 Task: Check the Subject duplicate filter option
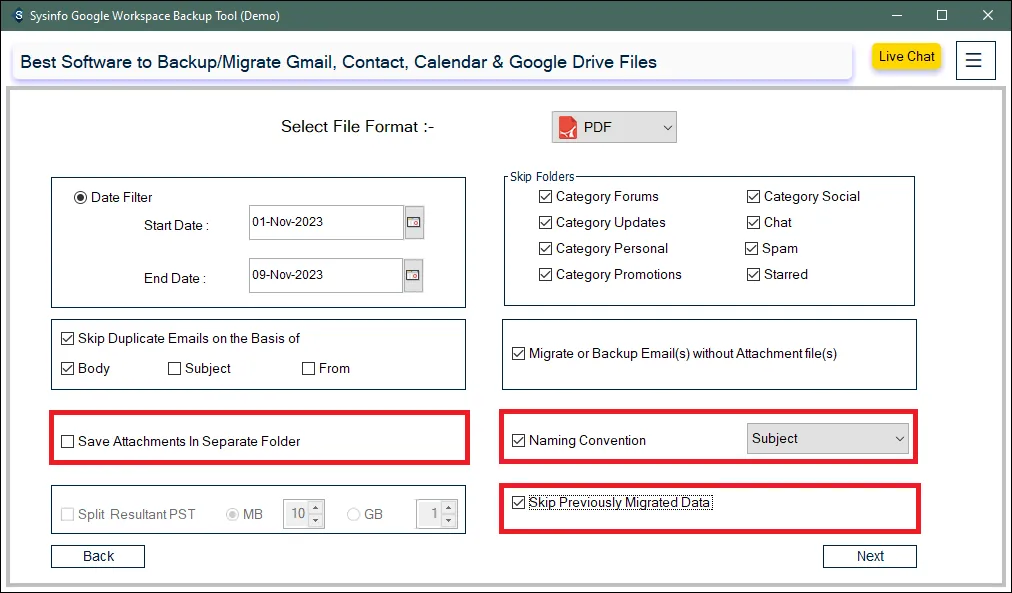click(175, 369)
